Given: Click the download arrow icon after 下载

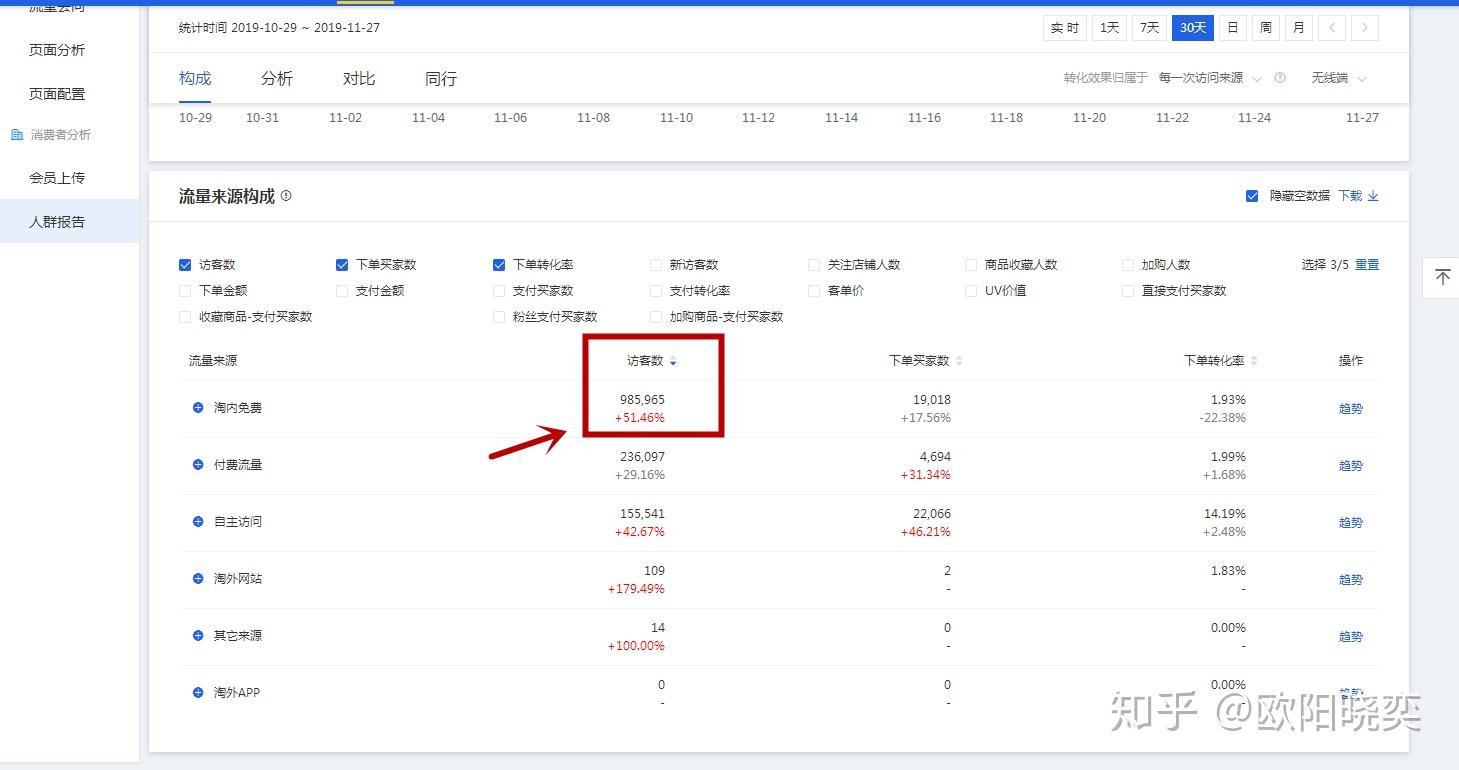Looking at the screenshot, I should (x=1373, y=196).
